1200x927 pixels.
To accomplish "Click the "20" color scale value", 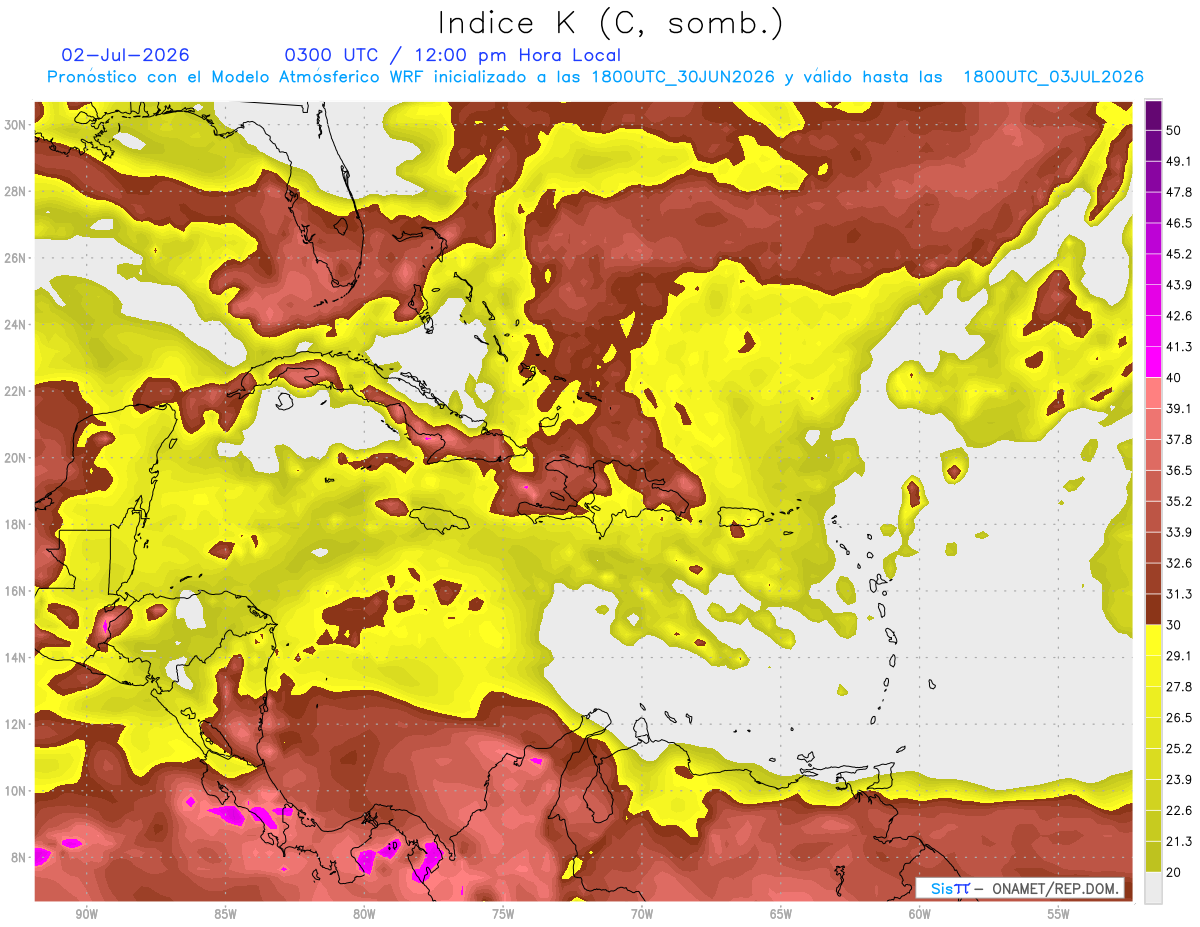I will (x=1174, y=871).
